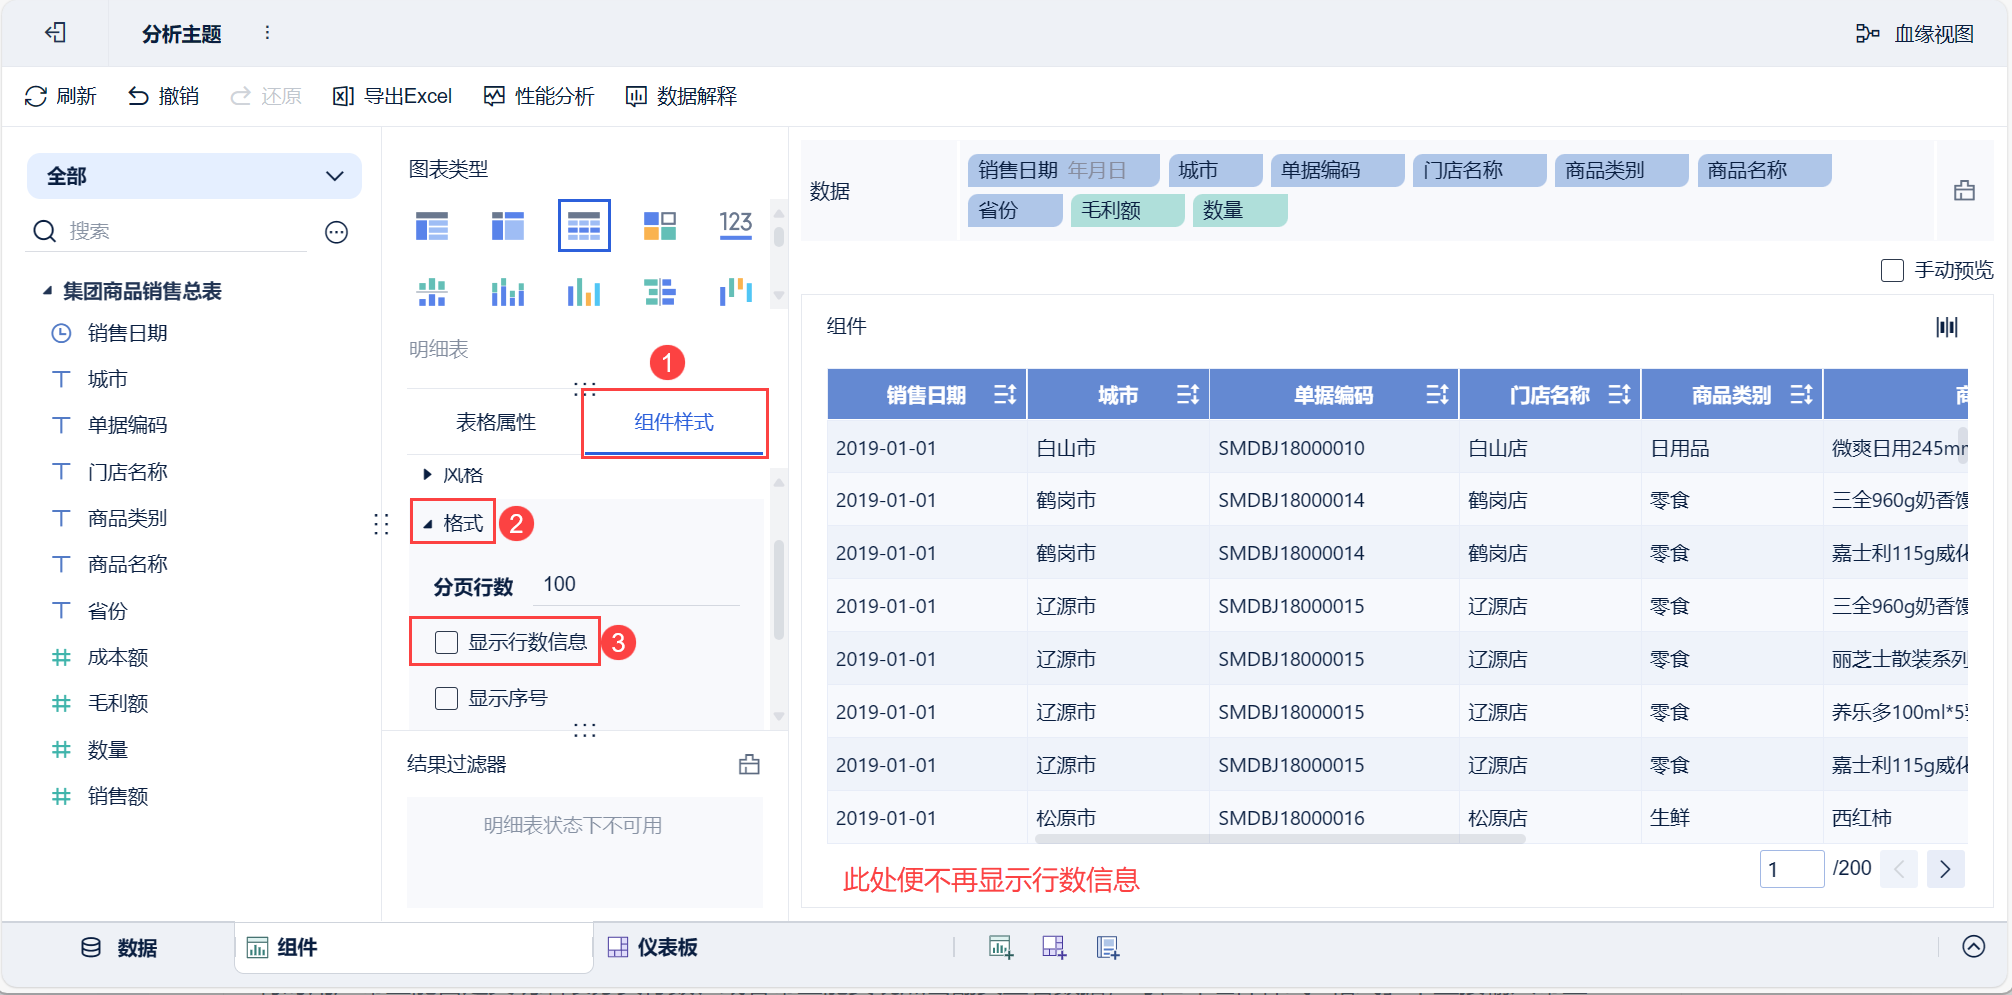
Task: Select the multi-series column chart icon
Action: [508, 292]
